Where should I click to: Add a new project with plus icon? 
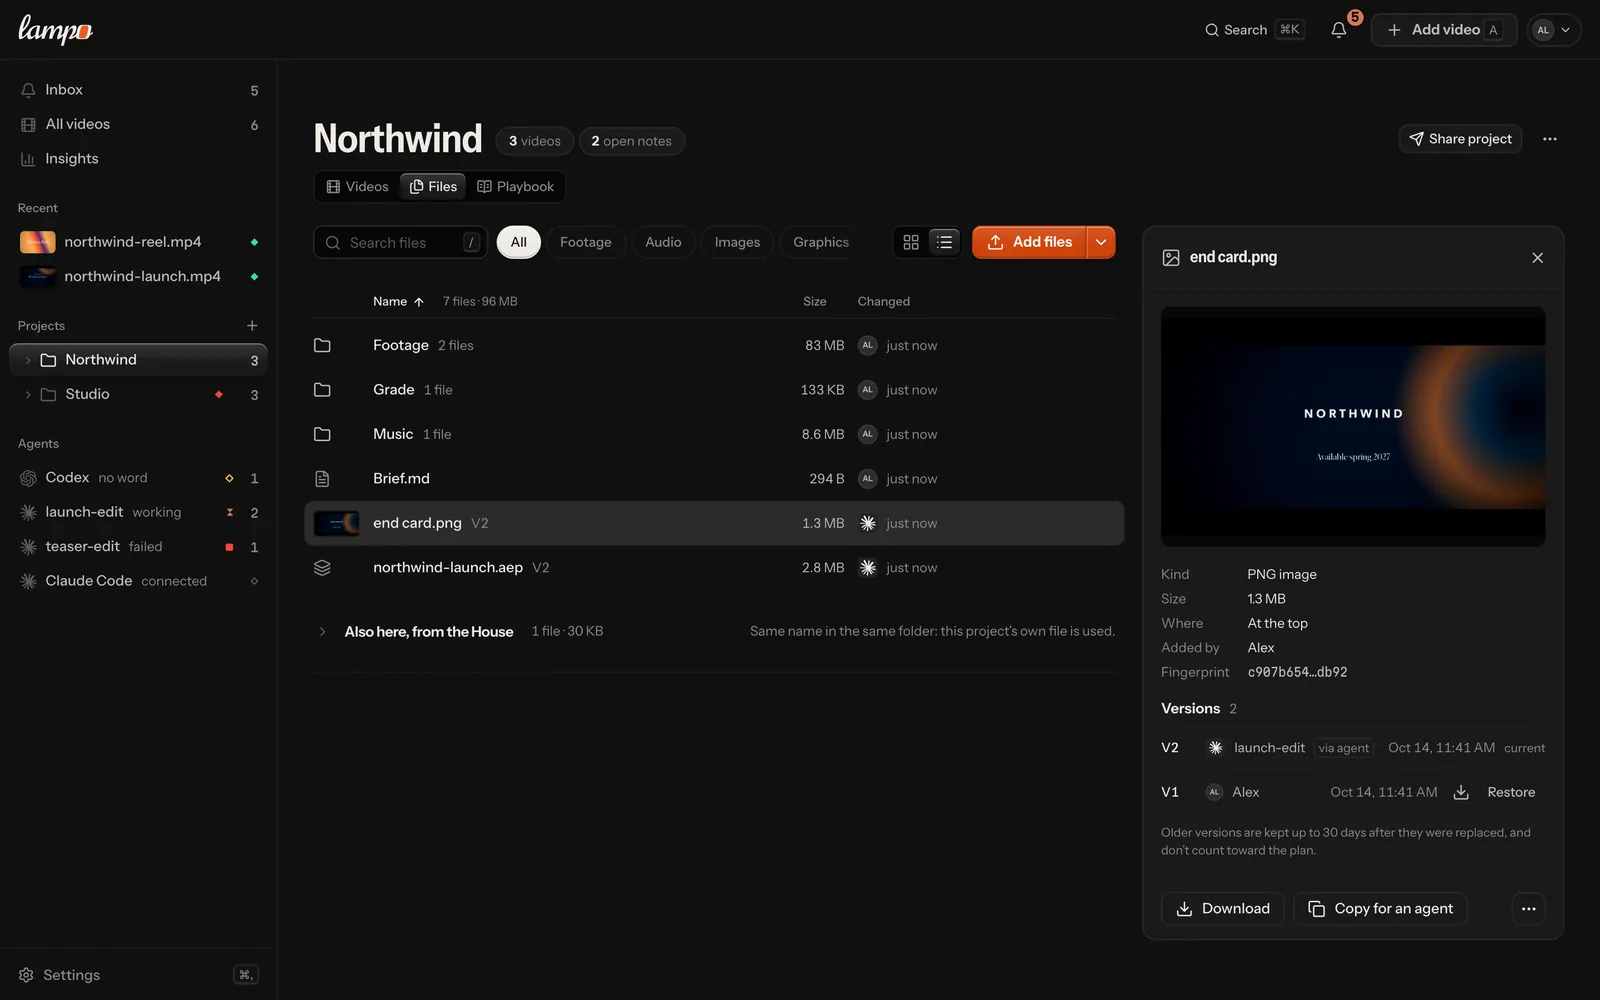point(252,326)
